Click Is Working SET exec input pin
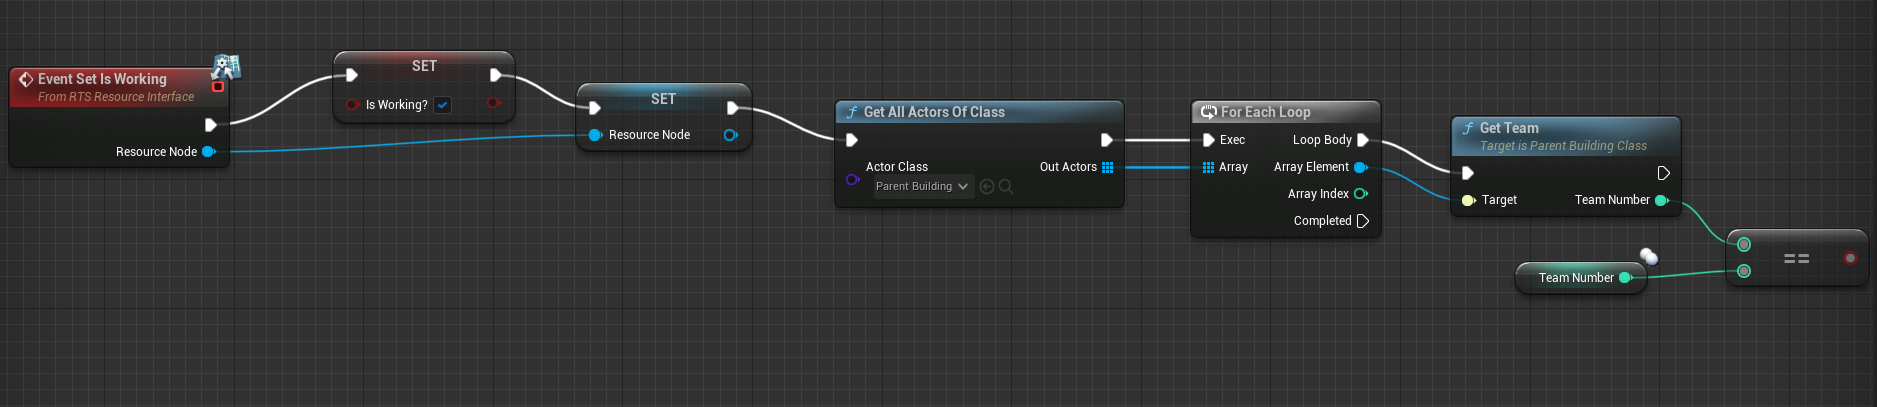Image resolution: width=1877 pixels, height=407 pixels. [x=351, y=75]
